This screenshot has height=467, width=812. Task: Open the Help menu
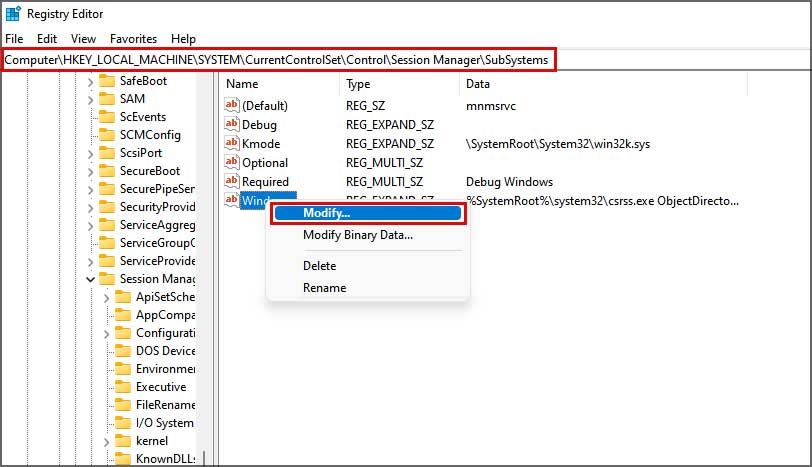[x=183, y=39]
